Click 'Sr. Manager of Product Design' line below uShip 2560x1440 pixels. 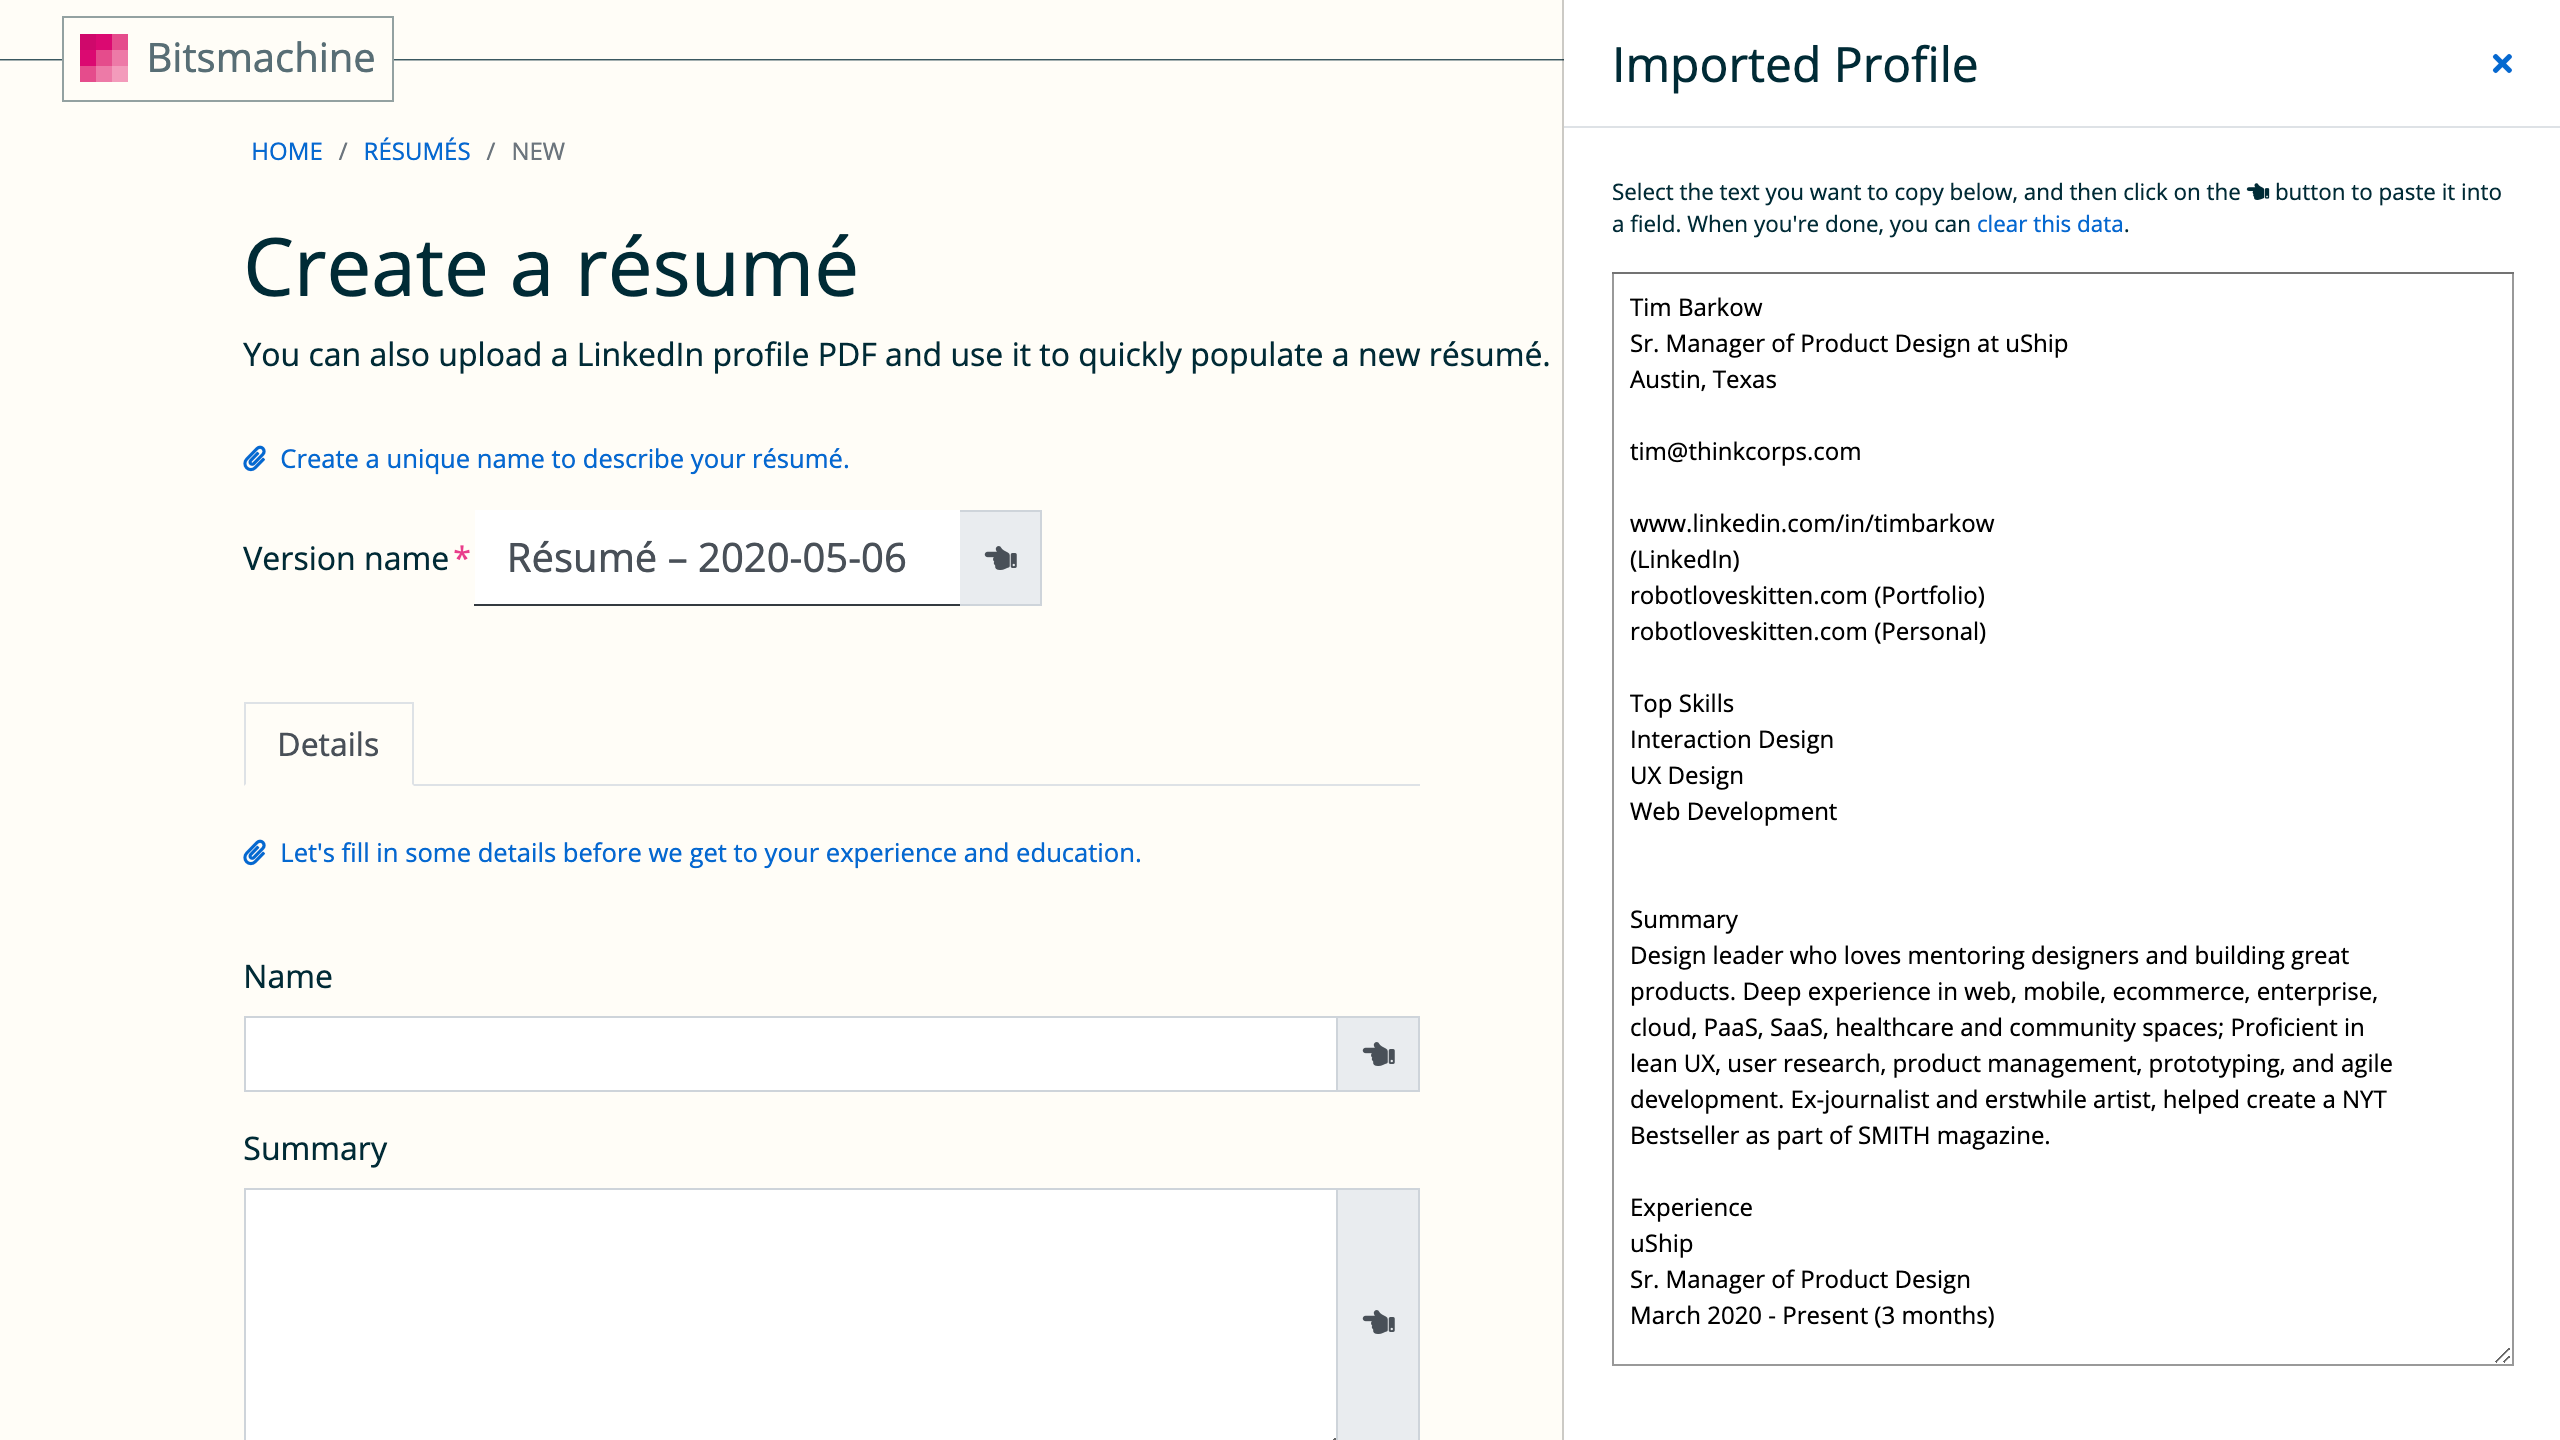pyautogui.click(x=1800, y=1279)
